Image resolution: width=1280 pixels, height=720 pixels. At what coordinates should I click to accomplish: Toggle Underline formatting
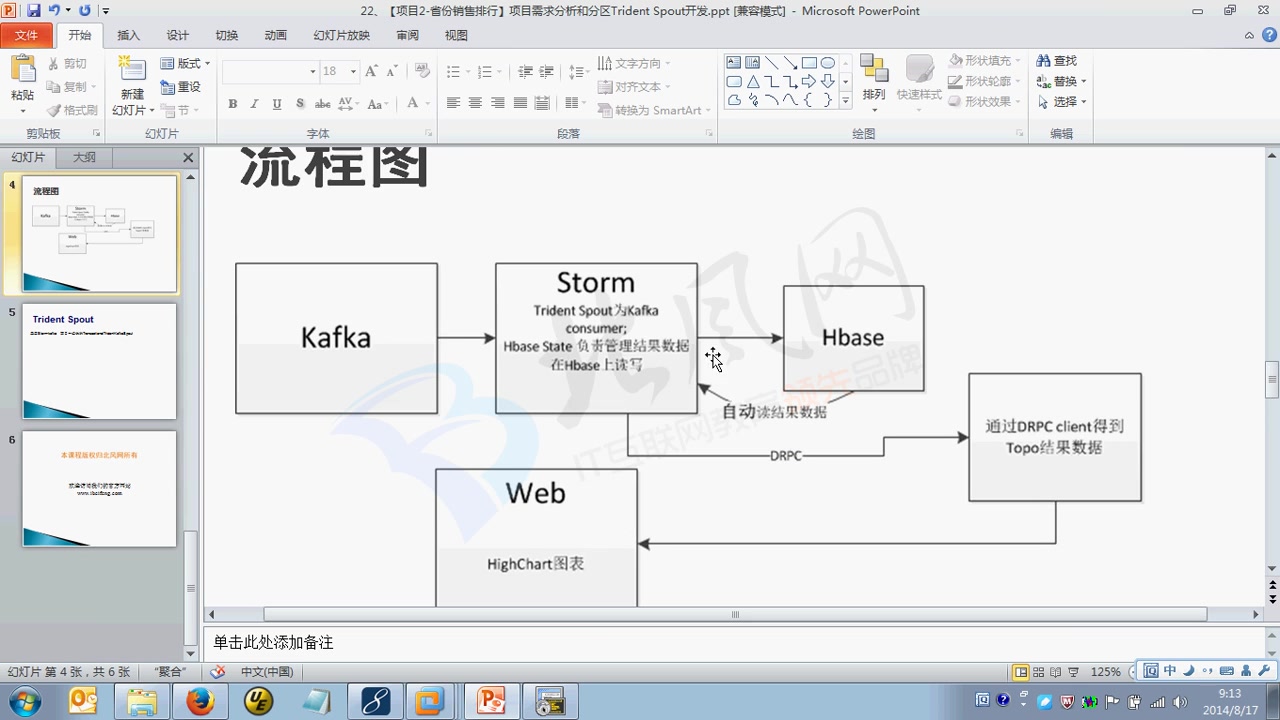click(276, 103)
